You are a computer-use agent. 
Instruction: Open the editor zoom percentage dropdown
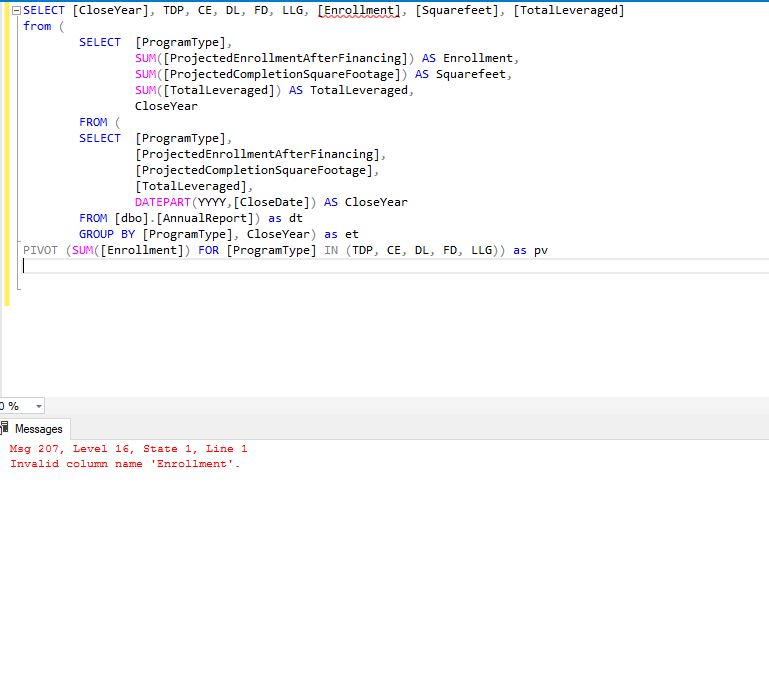38,406
